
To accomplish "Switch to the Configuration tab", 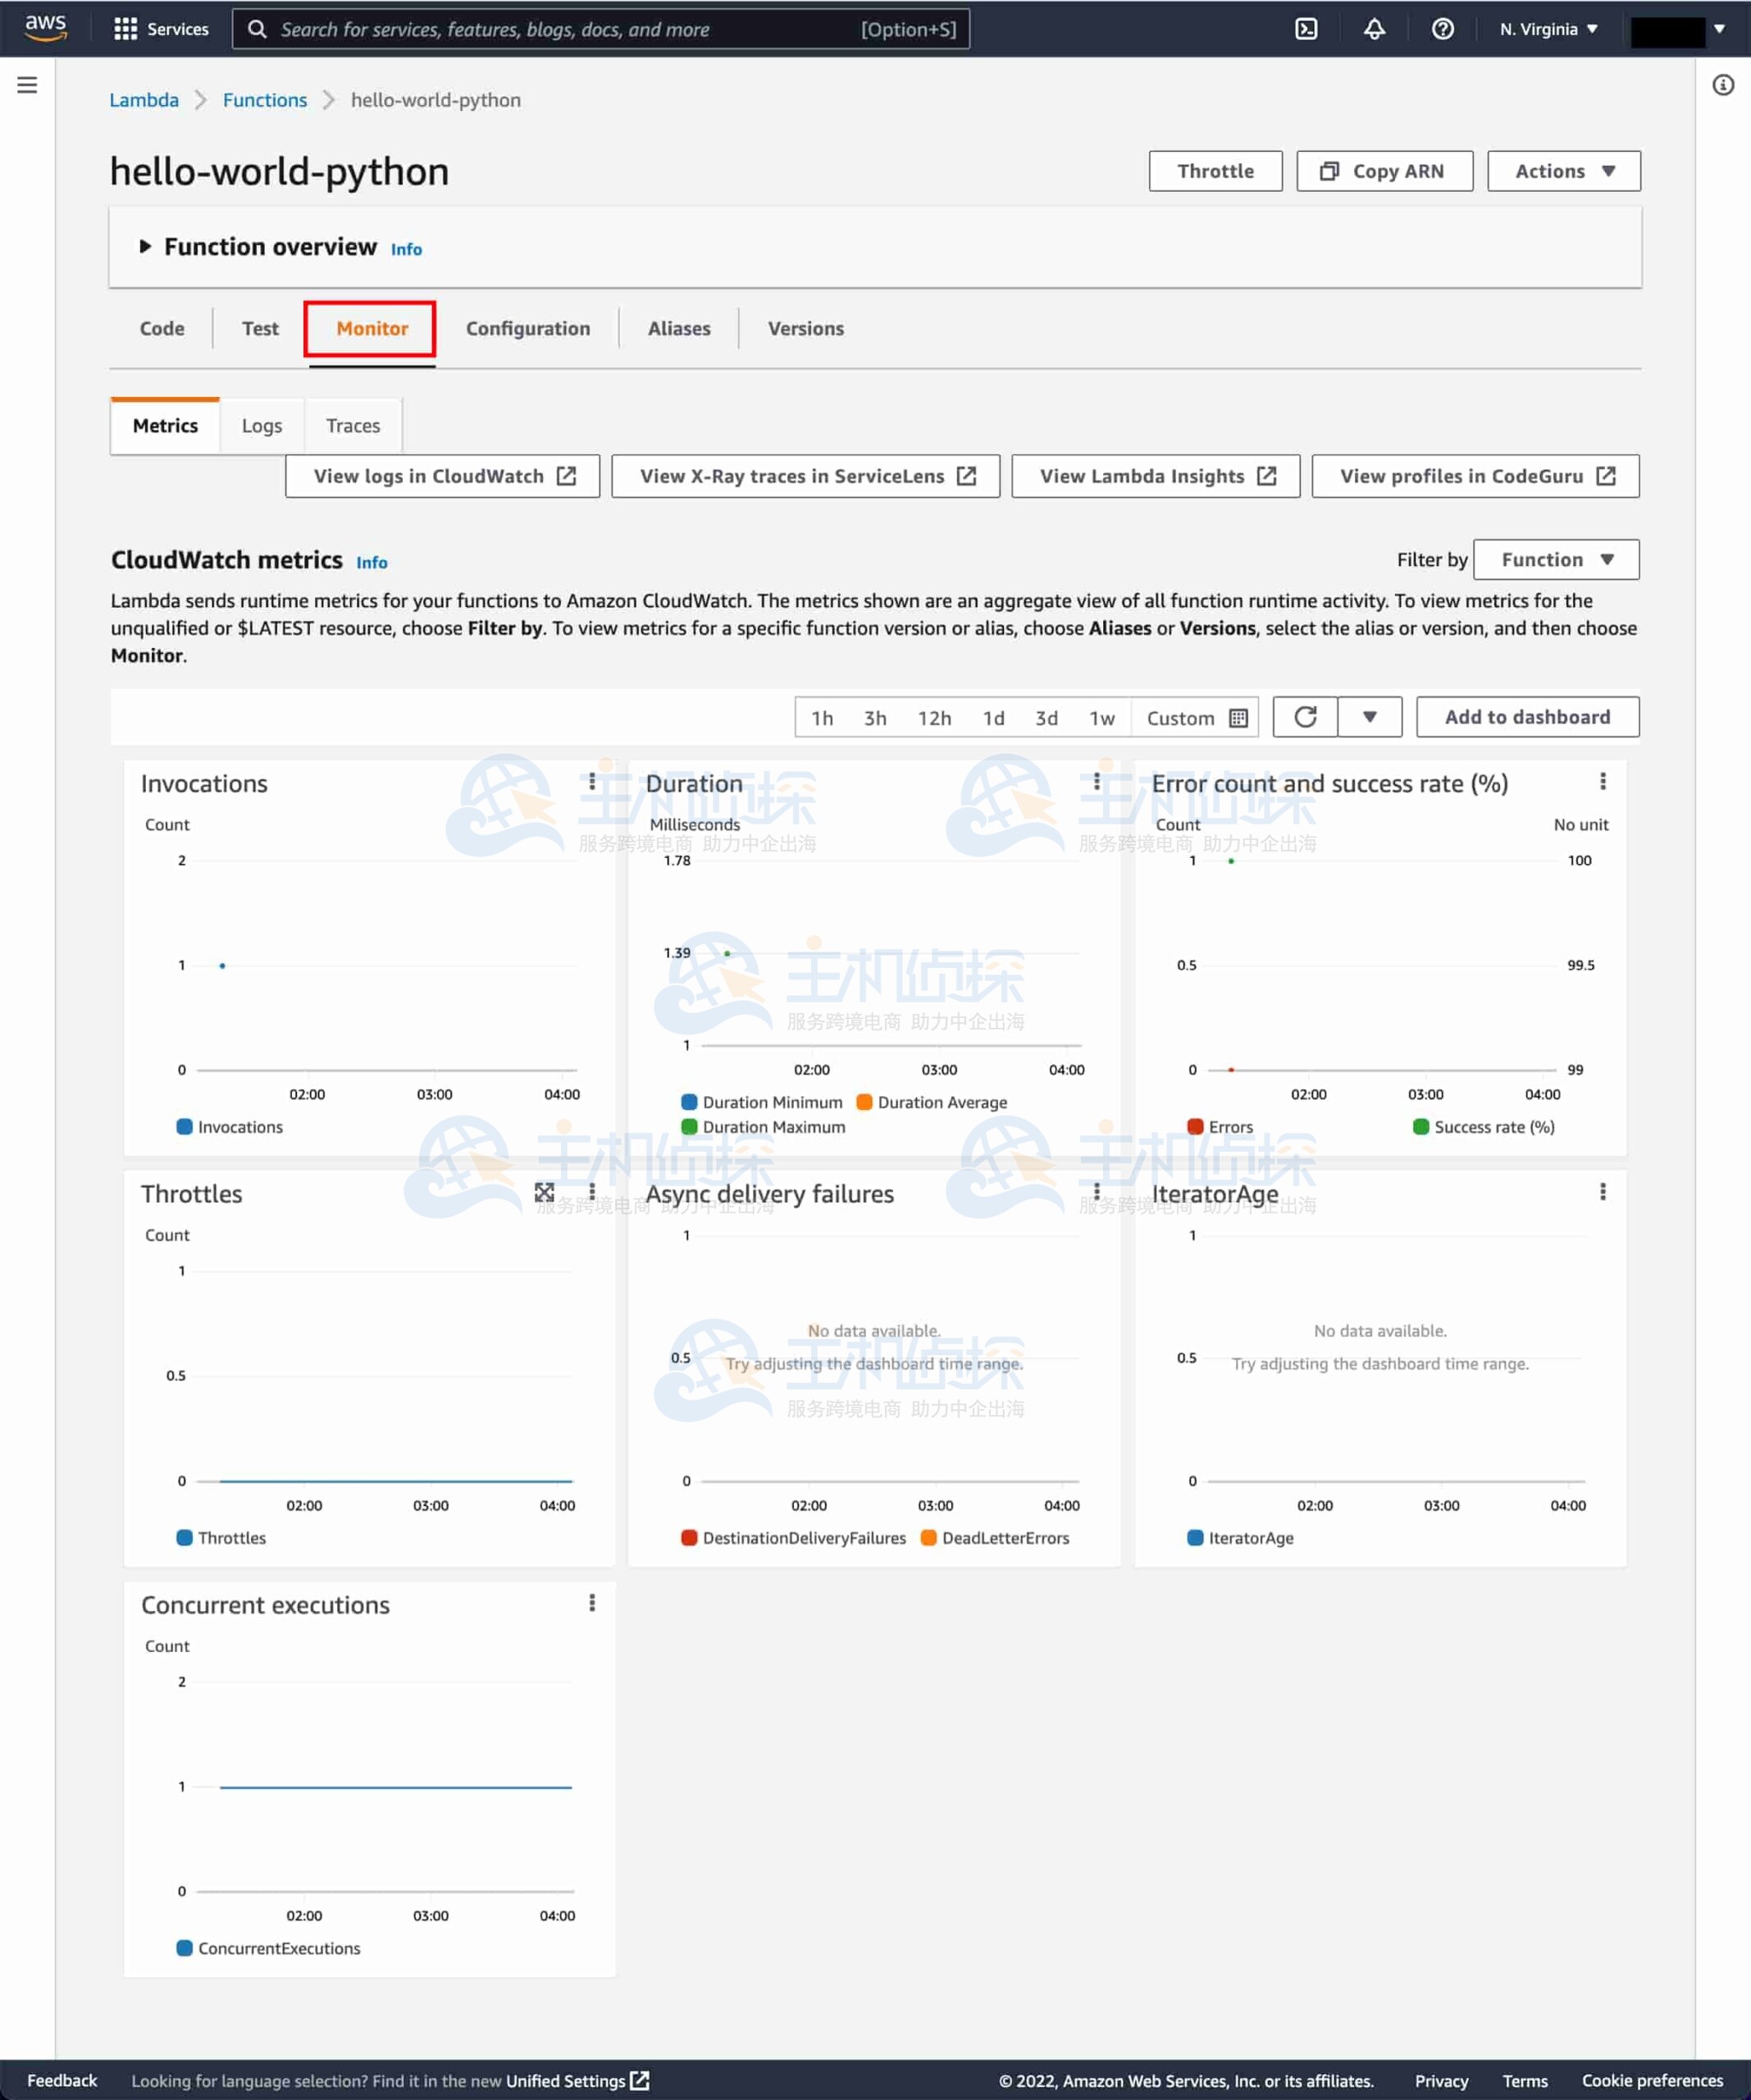I will coord(527,329).
